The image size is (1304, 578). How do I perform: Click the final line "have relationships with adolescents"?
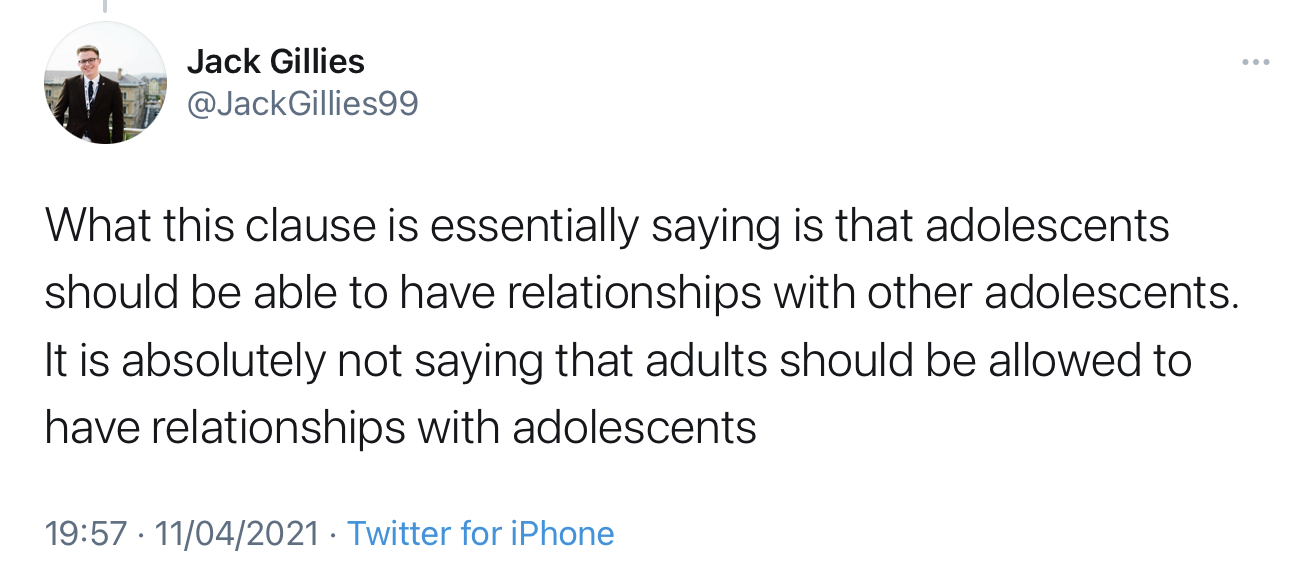click(400, 428)
